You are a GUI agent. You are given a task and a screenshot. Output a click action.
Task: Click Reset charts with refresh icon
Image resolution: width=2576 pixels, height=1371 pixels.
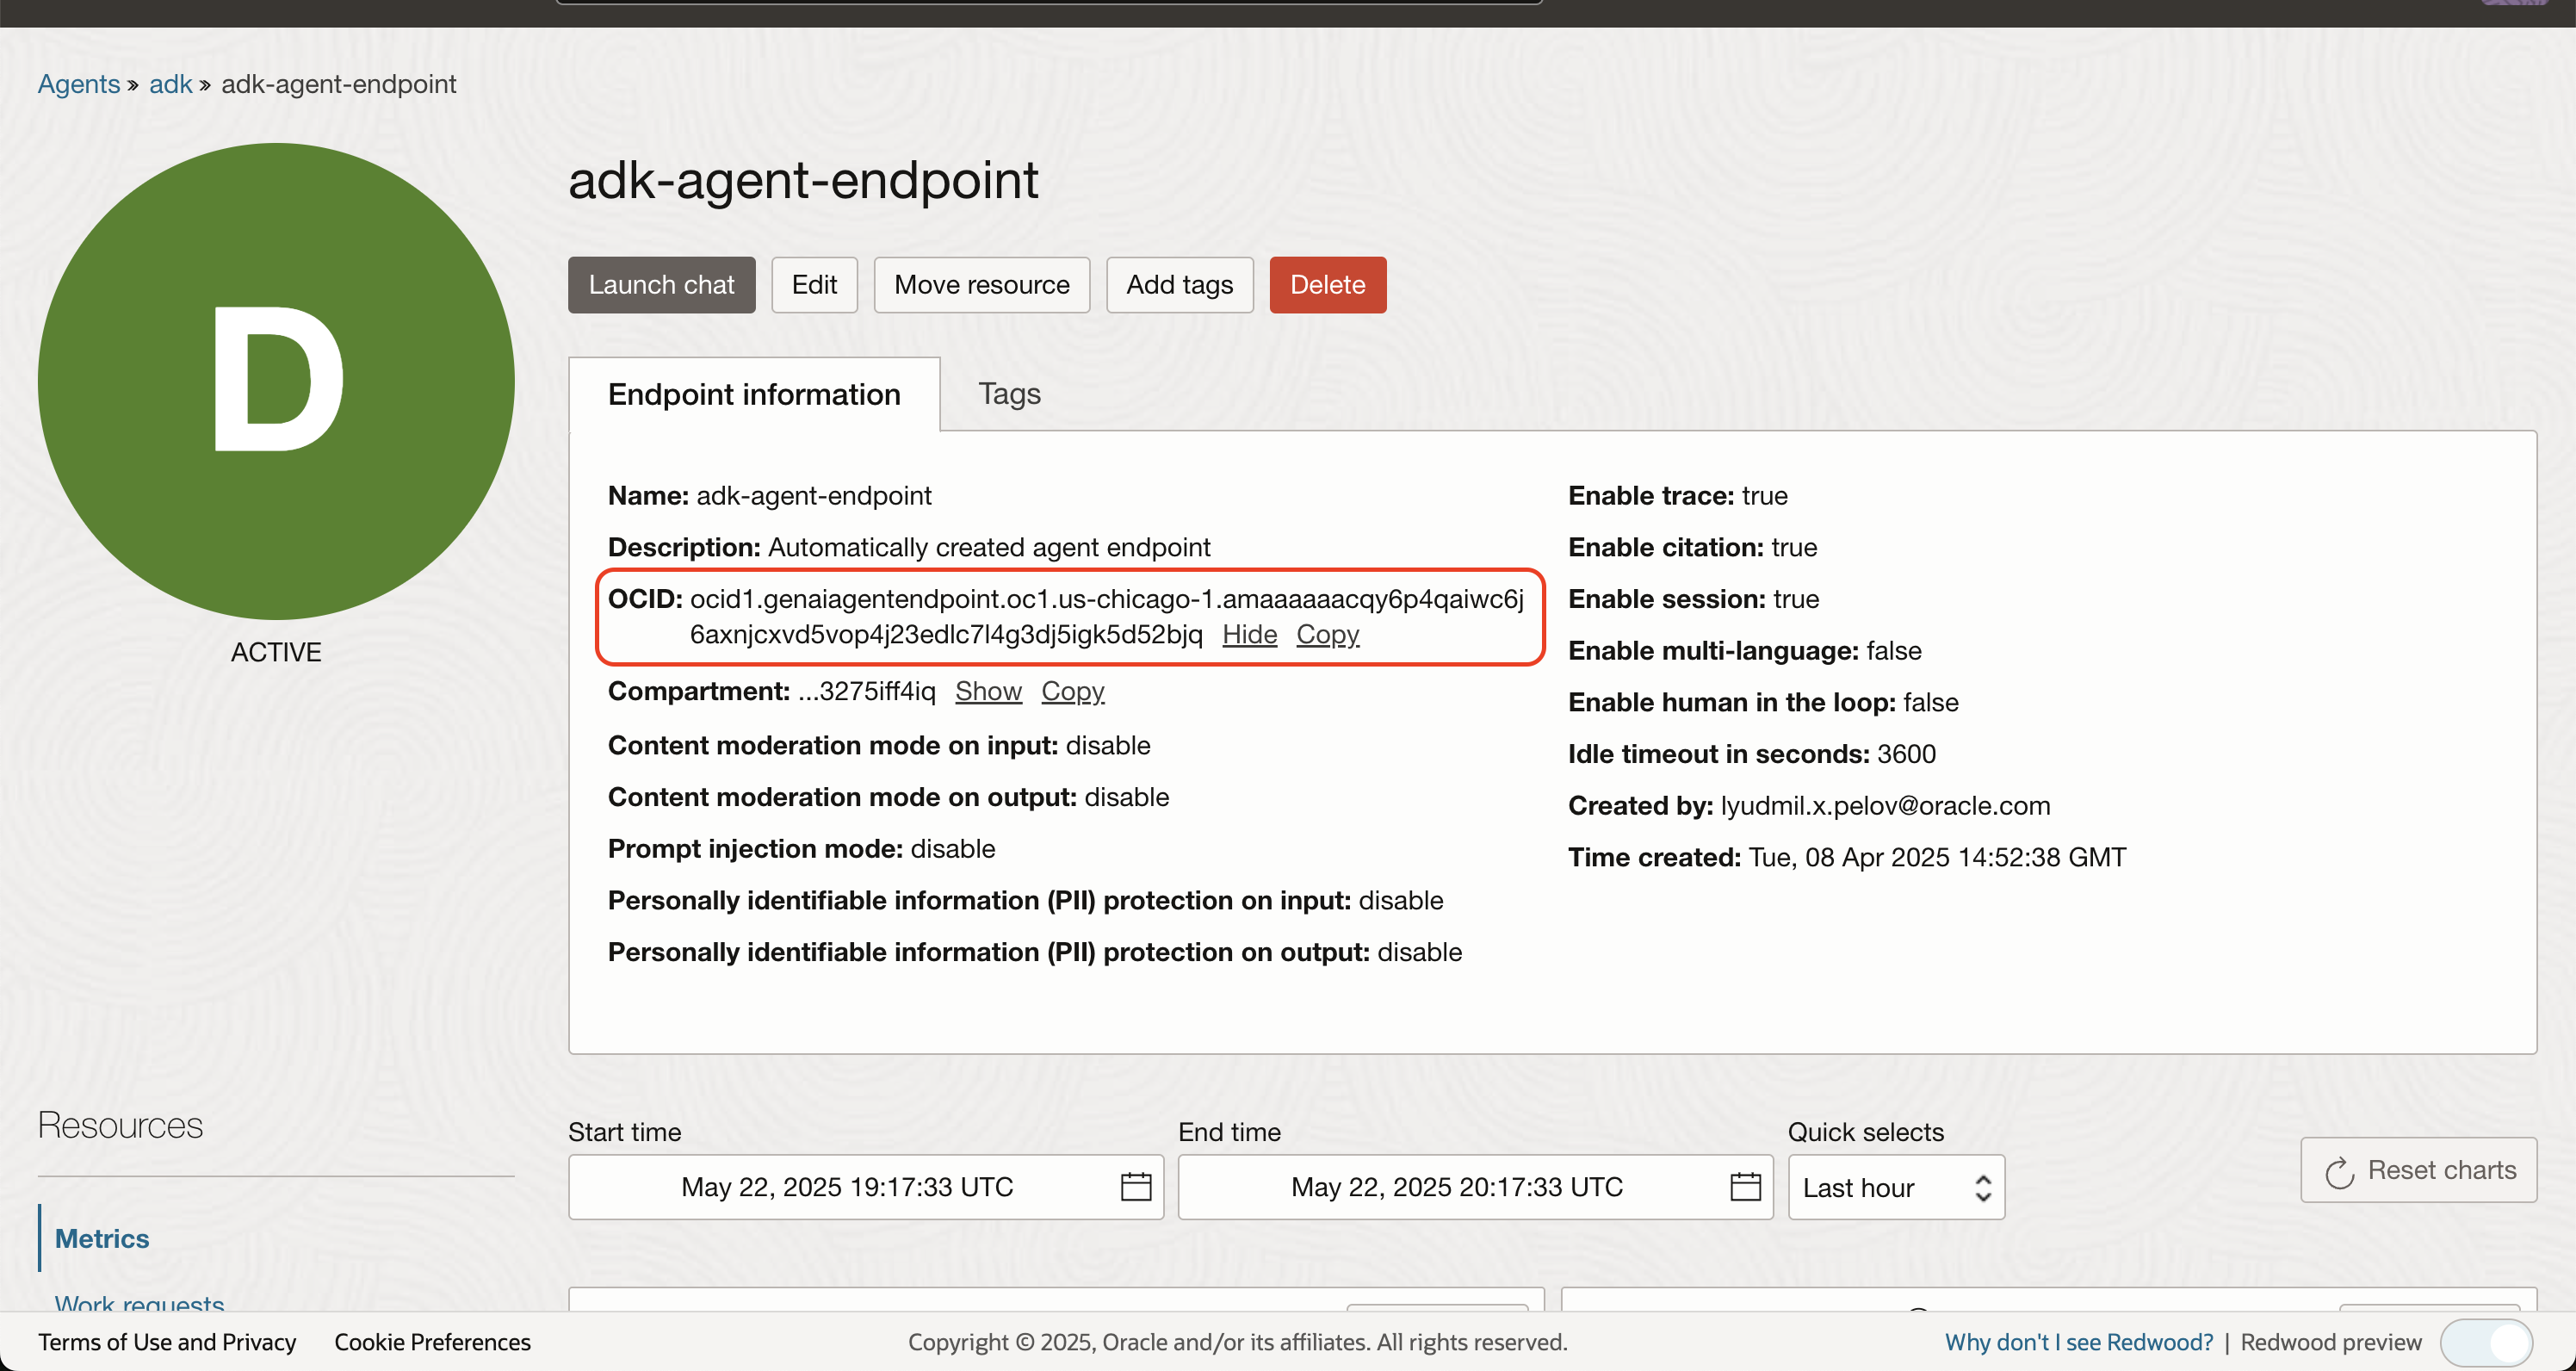pyautogui.click(x=2418, y=1170)
